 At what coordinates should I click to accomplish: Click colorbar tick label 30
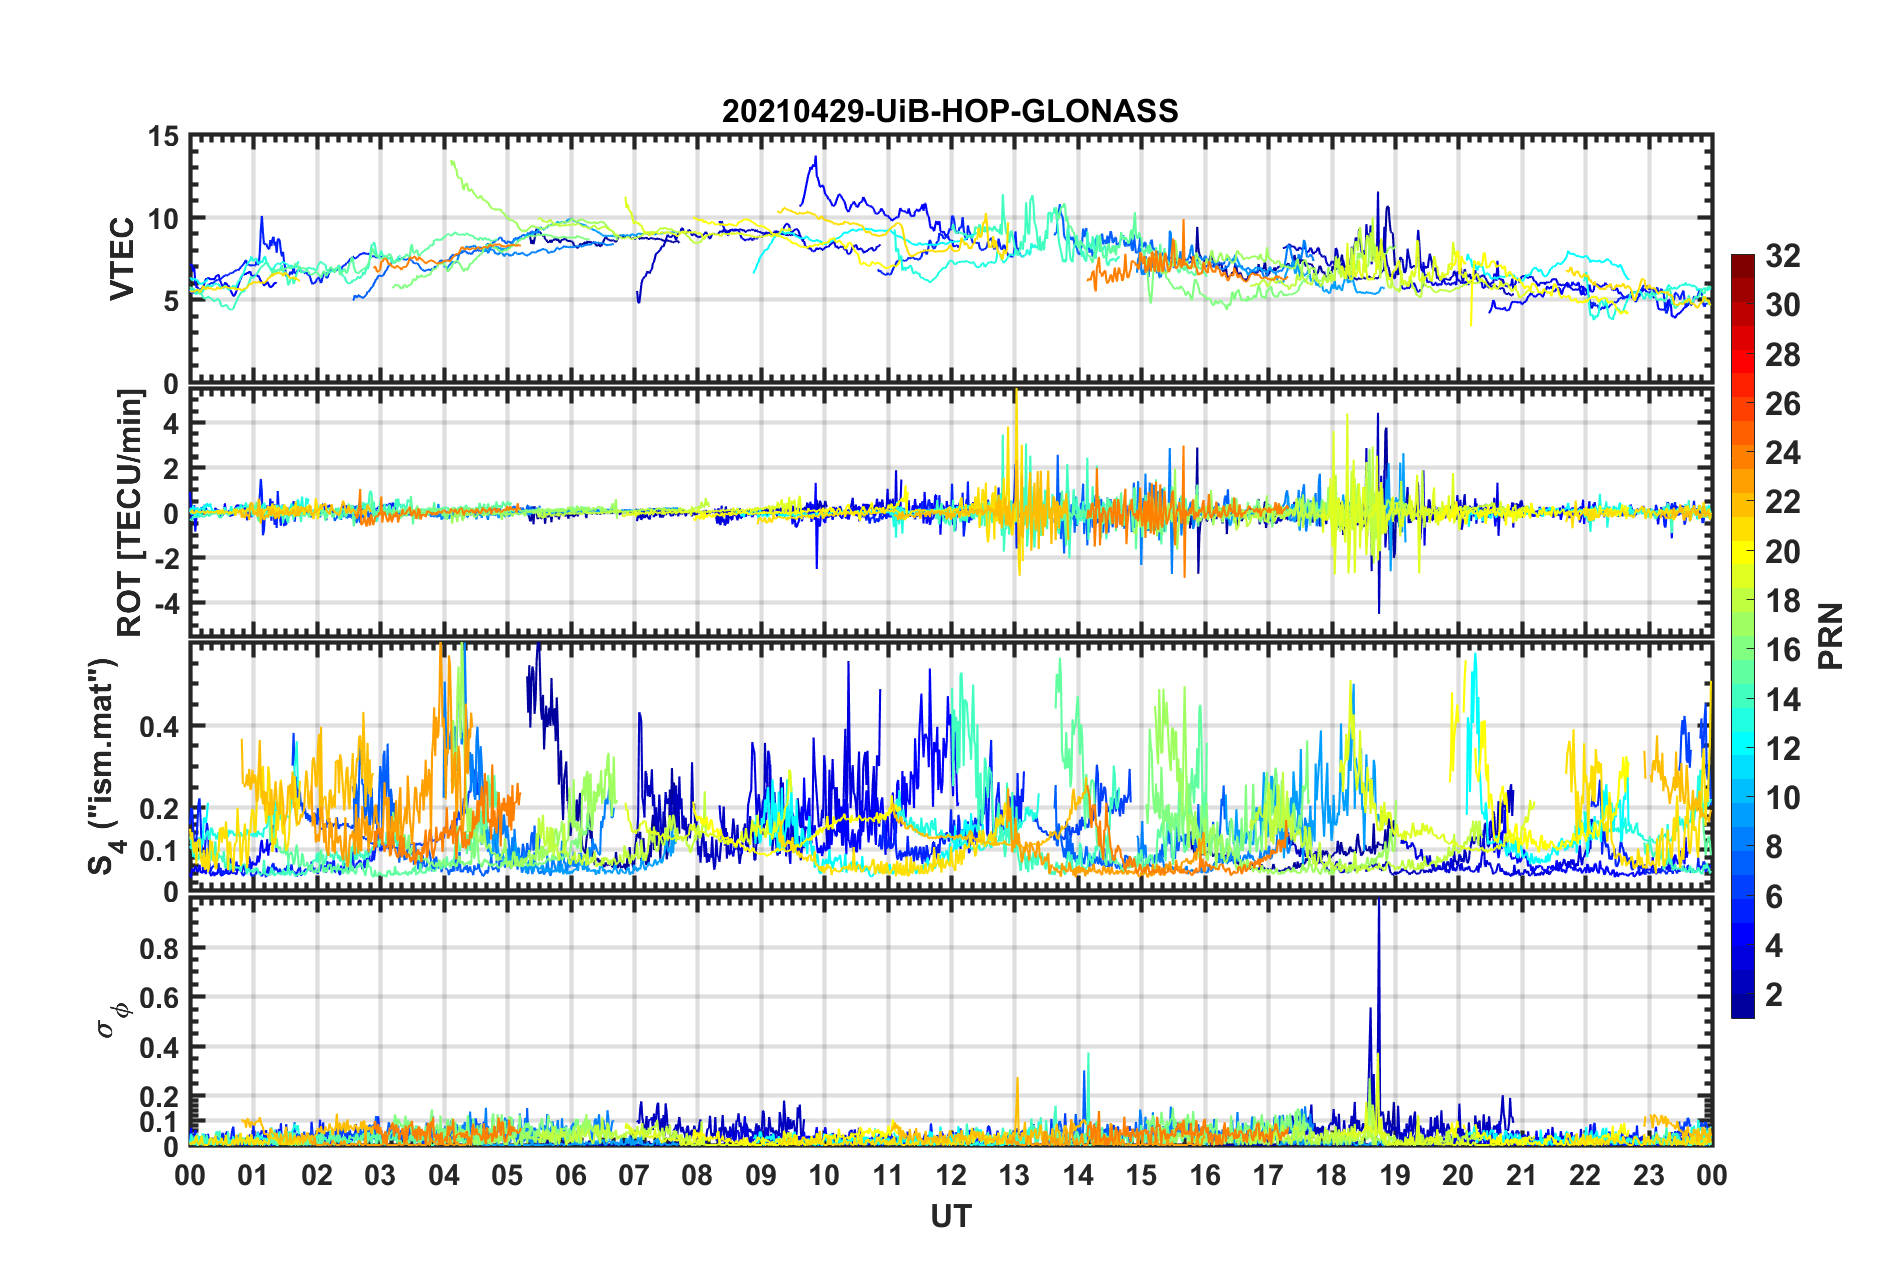1783,305
